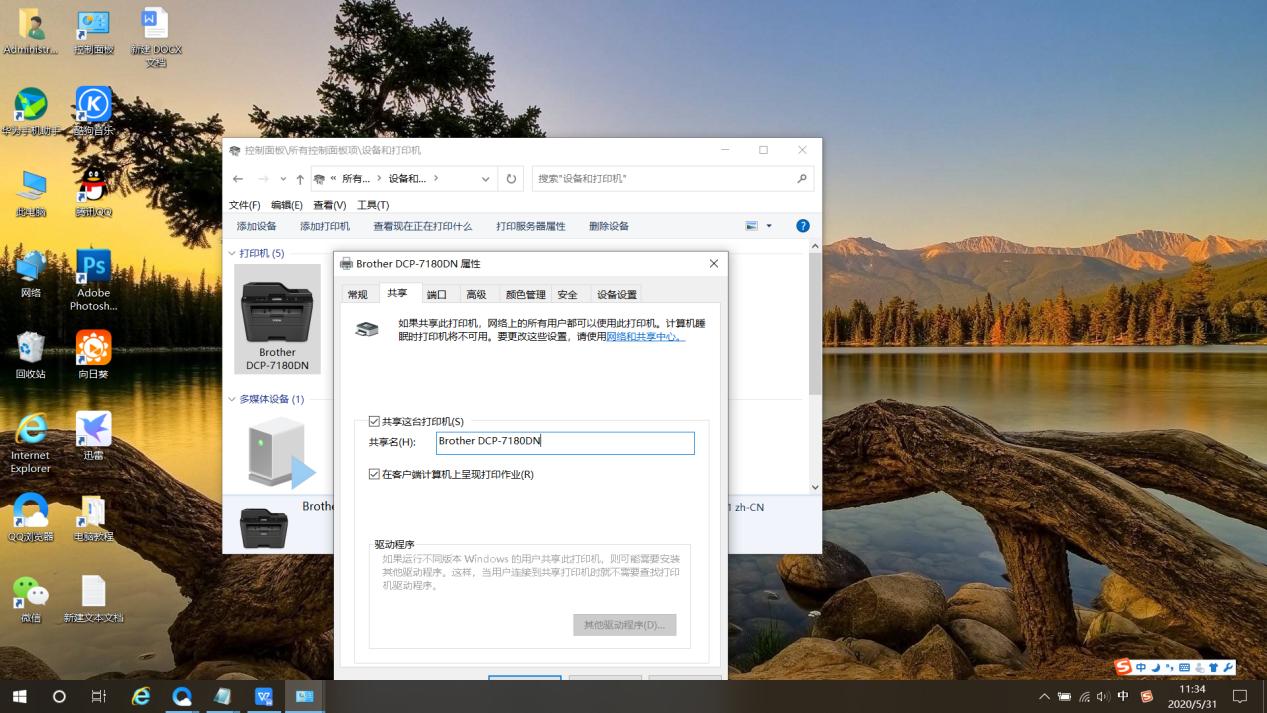
Task: Open the 文件(F) menu
Action: [x=245, y=204]
